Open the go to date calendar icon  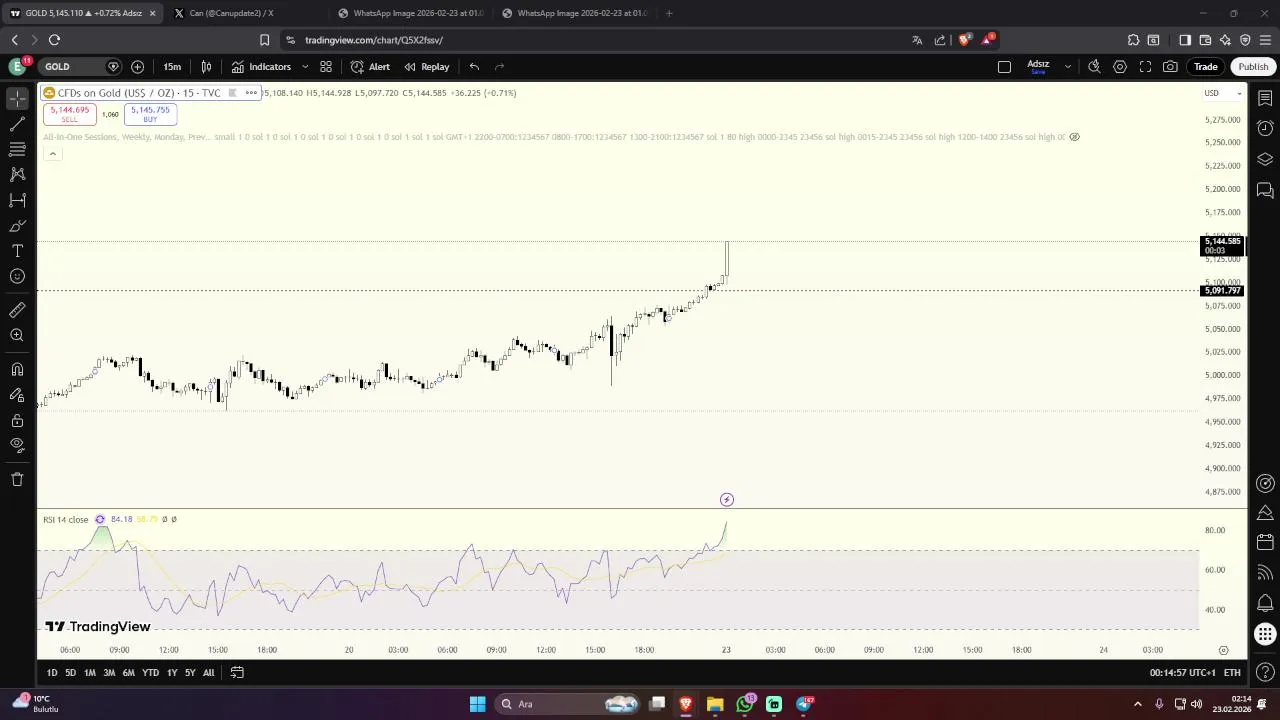[237, 673]
